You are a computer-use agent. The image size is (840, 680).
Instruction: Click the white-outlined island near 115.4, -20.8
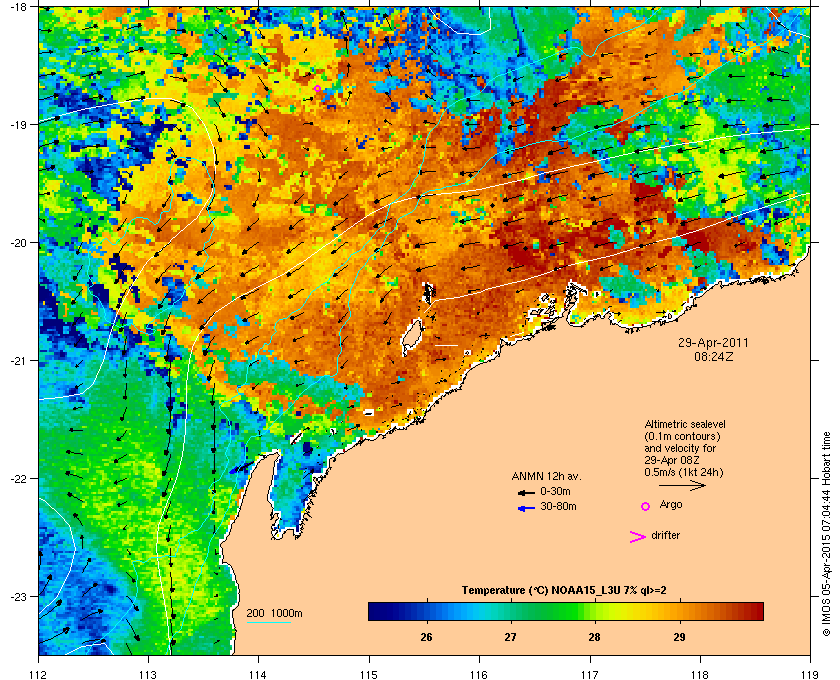coord(412,337)
